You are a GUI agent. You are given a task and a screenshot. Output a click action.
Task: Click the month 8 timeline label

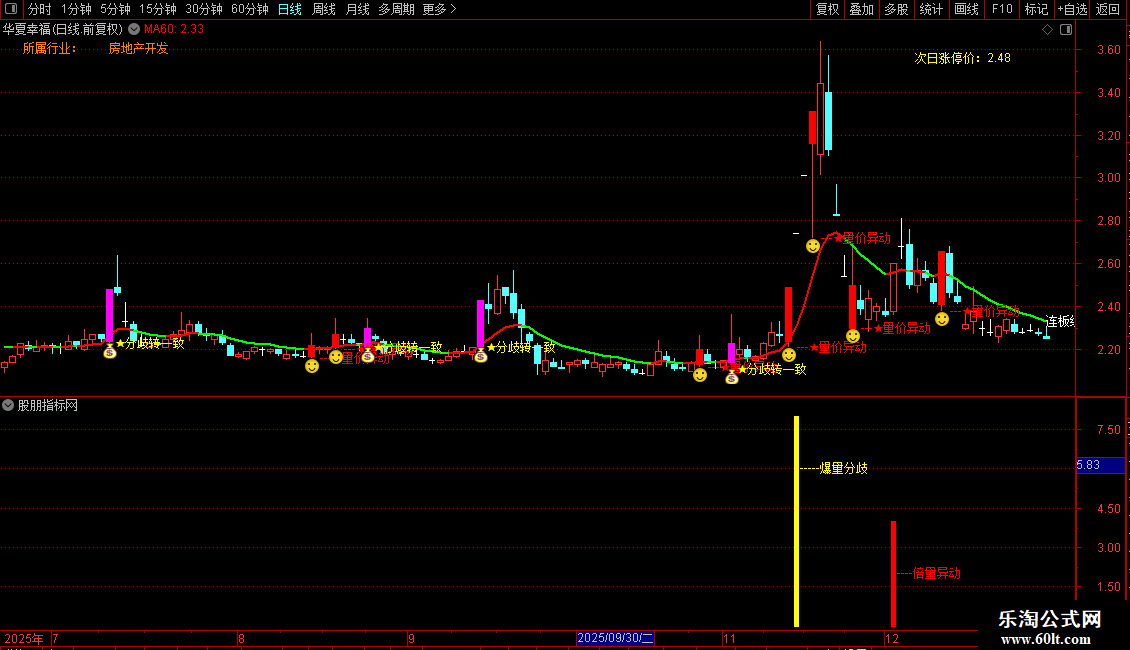pyautogui.click(x=241, y=638)
